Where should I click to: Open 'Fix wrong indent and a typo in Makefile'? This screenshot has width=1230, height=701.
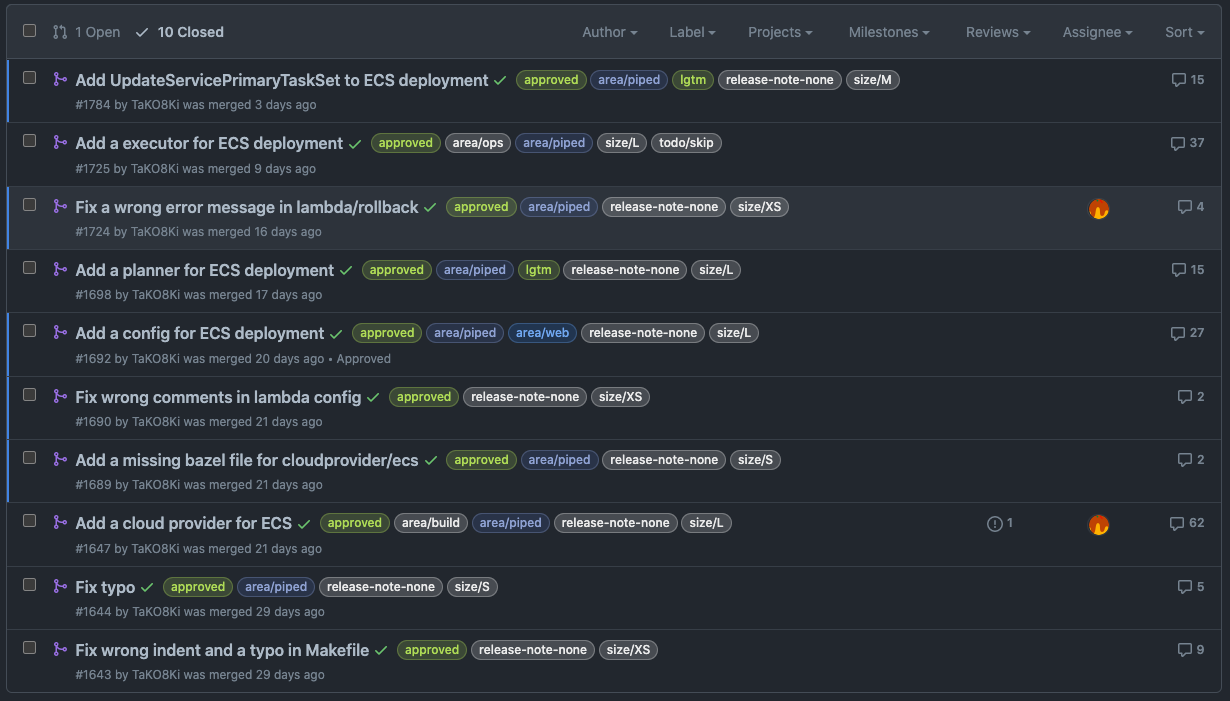pyautogui.click(x=222, y=650)
